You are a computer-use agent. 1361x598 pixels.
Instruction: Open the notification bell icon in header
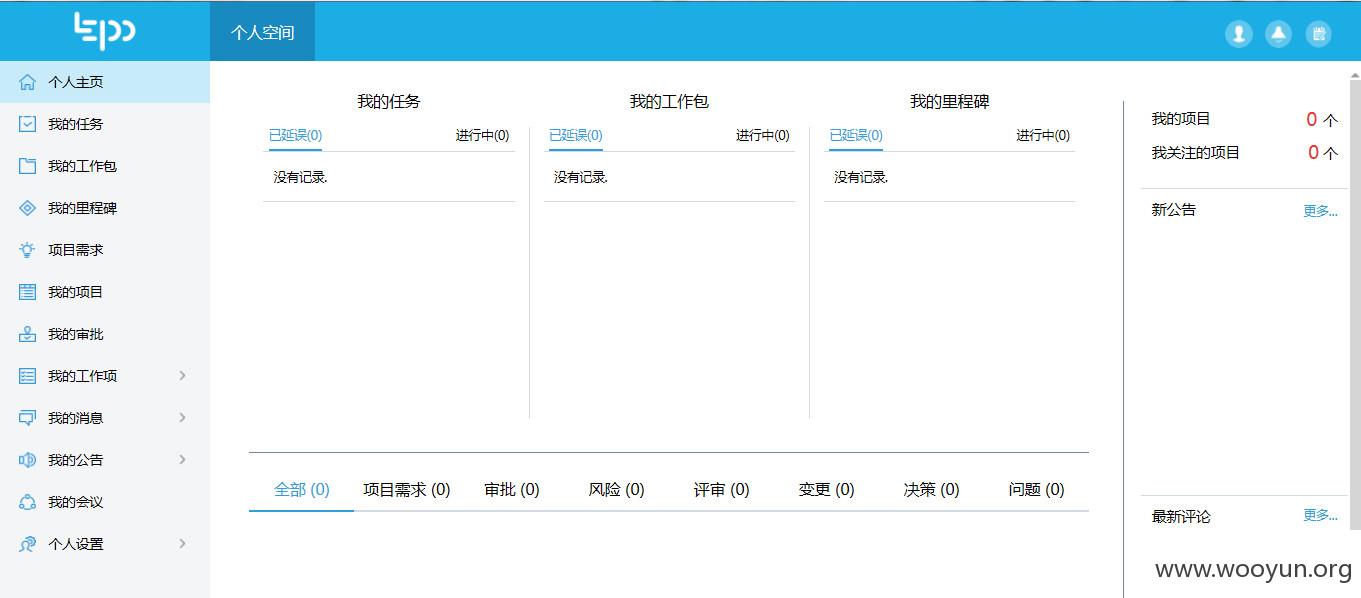(x=1278, y=34)
